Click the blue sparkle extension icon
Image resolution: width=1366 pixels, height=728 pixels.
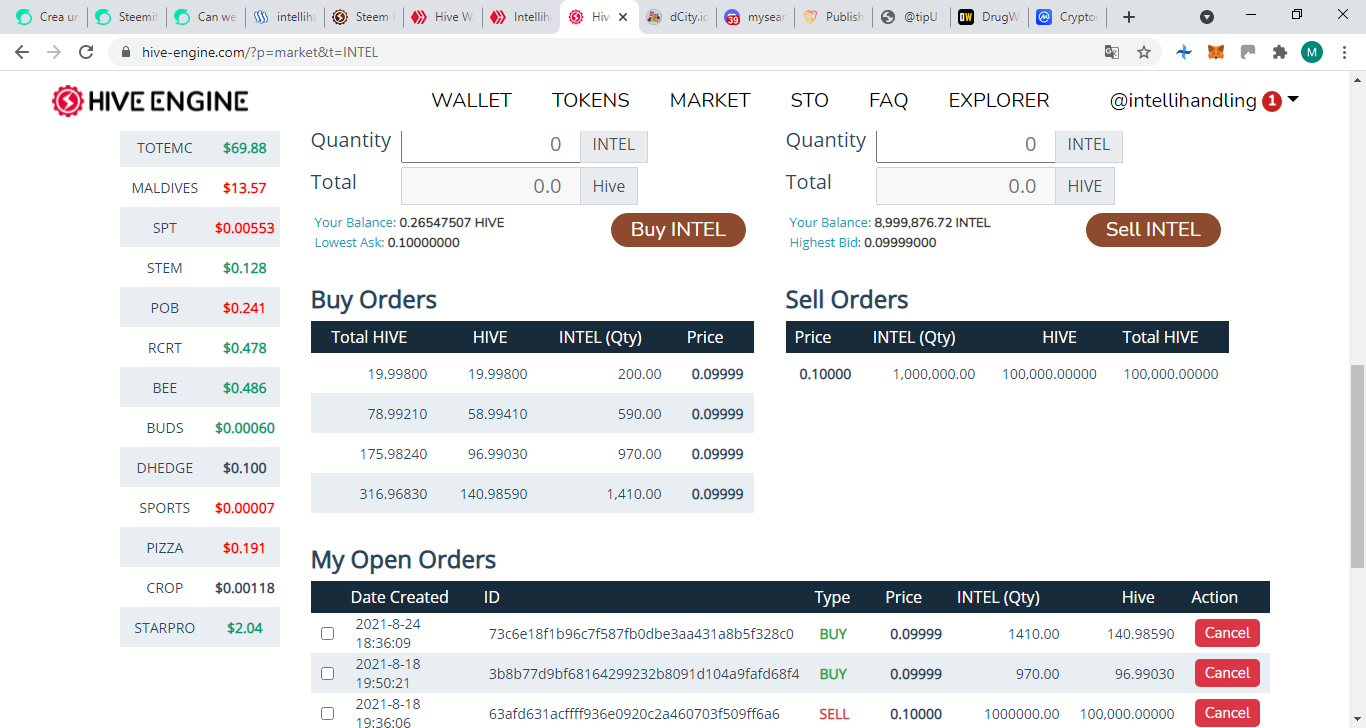pos(1184,52)
